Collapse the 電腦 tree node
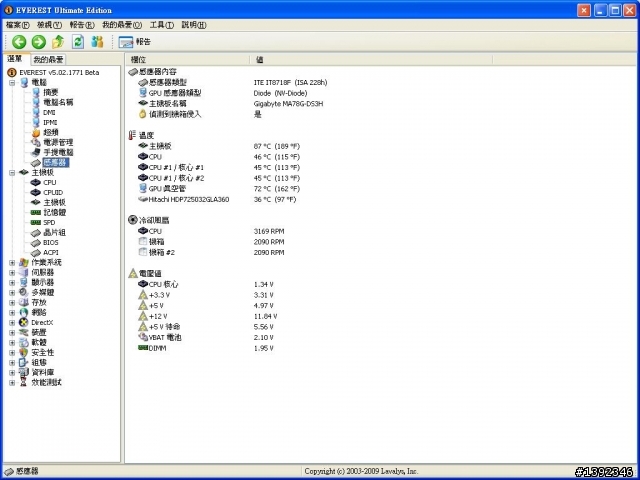Viewport: 640px width, 480px height. coord(12,82)
